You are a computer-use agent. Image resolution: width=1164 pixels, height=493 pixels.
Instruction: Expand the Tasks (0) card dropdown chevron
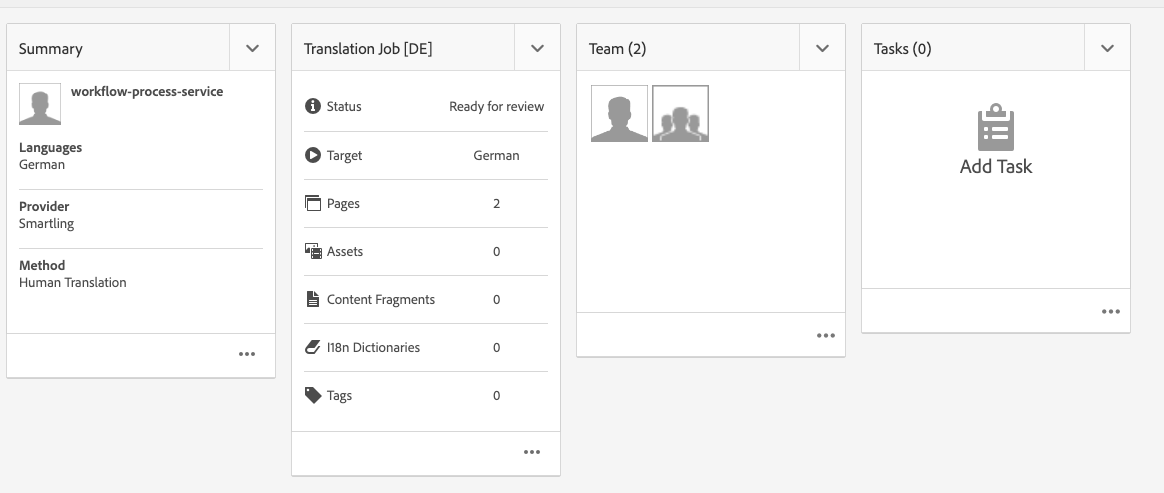coord(1107,48)
